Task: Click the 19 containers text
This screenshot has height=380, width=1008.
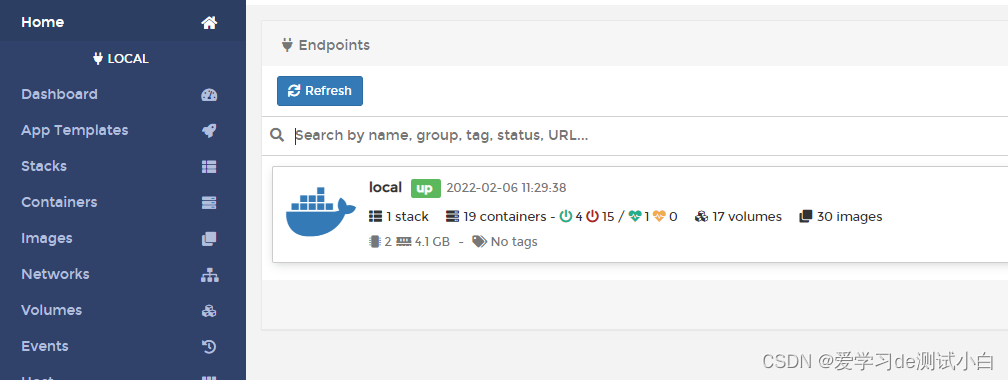Action: tap(505, 217)
